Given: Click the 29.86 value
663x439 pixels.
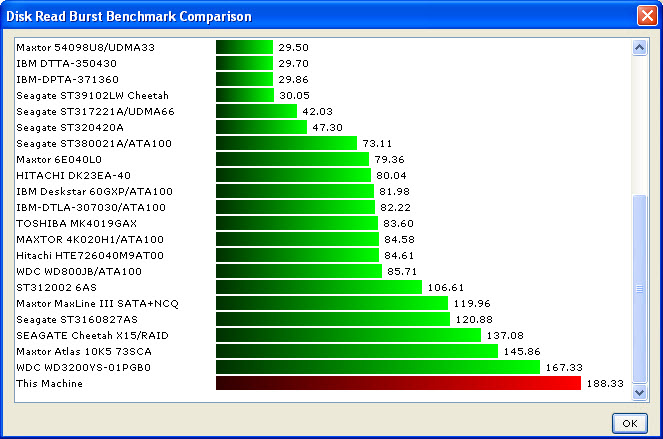Looking at the screenshot, I should pyautogui.click(x=293, y=80).
